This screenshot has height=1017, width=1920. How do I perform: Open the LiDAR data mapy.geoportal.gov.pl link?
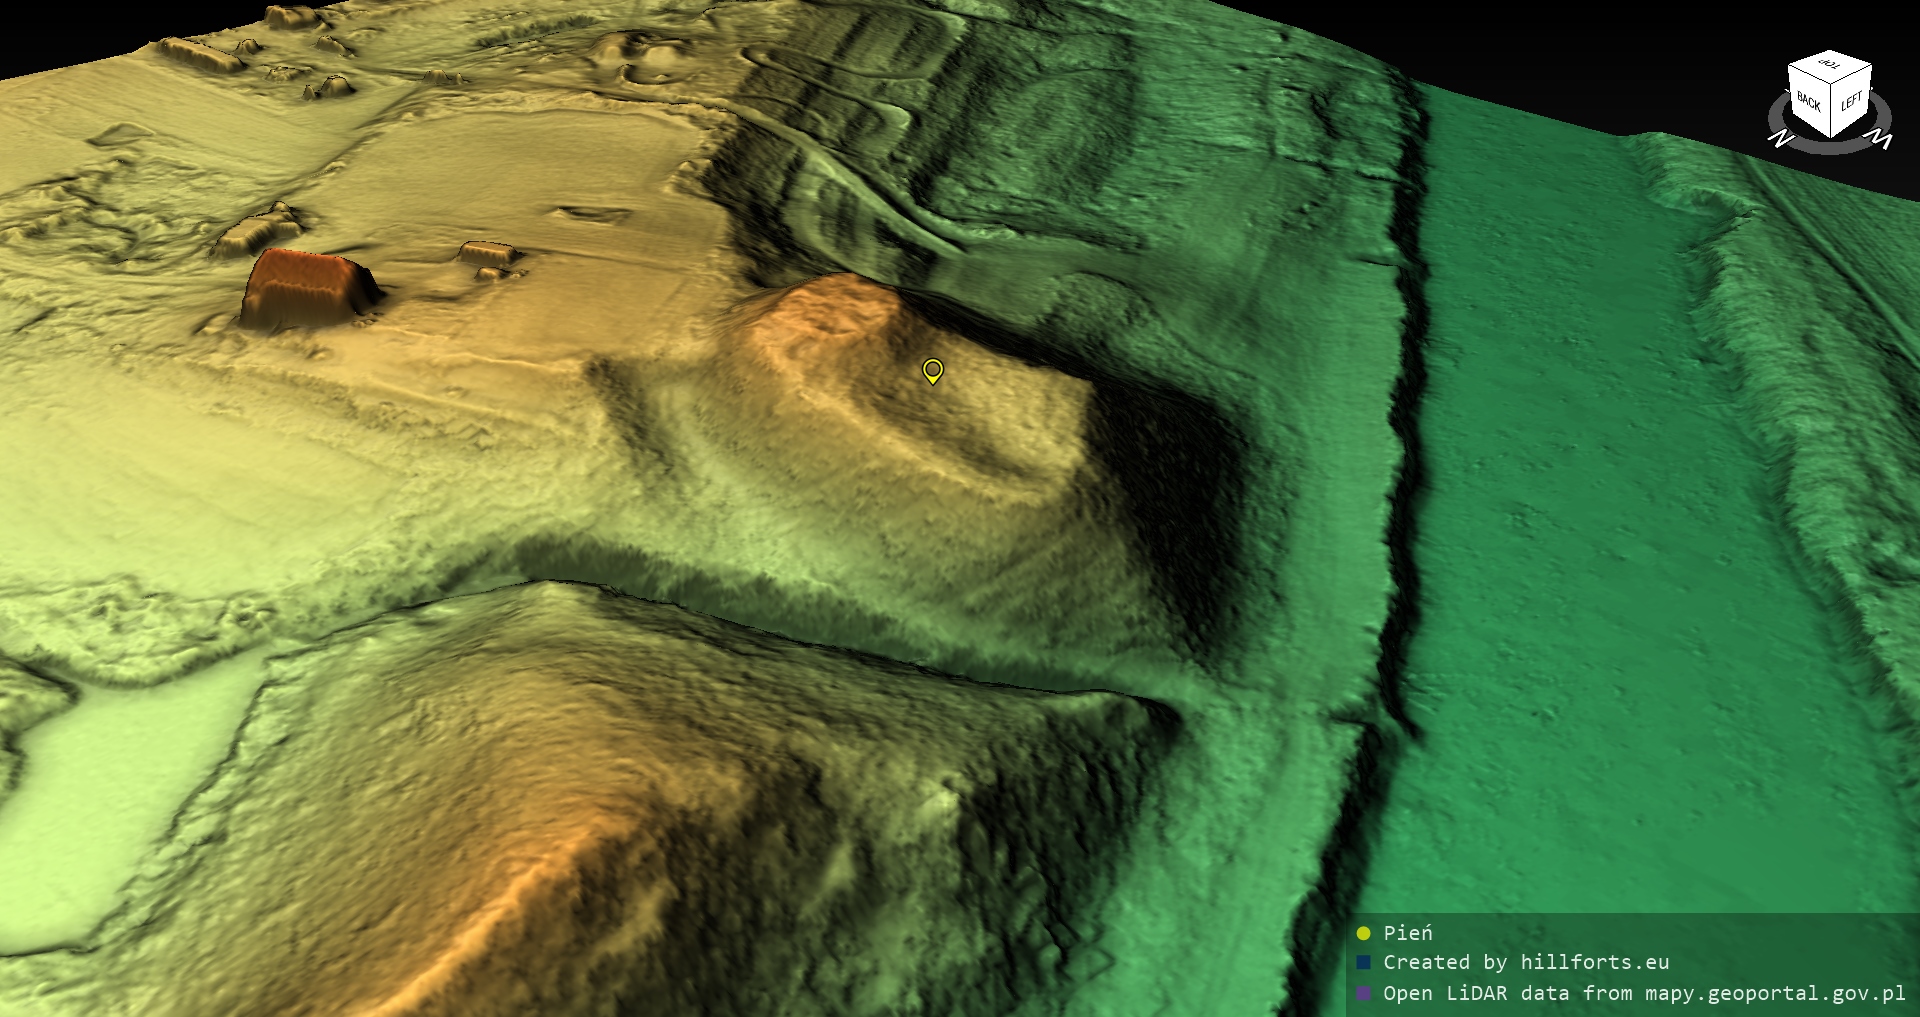(1644, 994)
